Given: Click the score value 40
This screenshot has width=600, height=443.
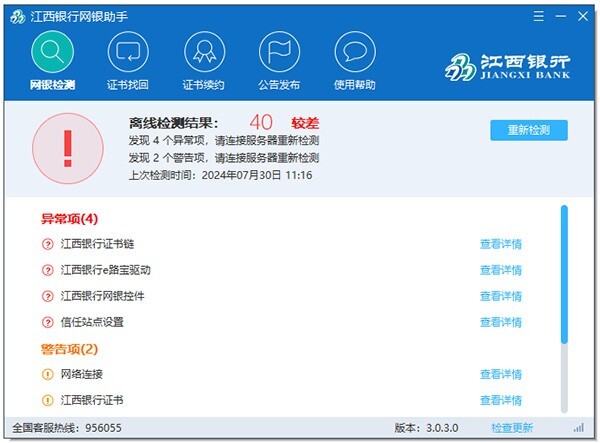Looking at the screenshot, I should tap(261, 122).
